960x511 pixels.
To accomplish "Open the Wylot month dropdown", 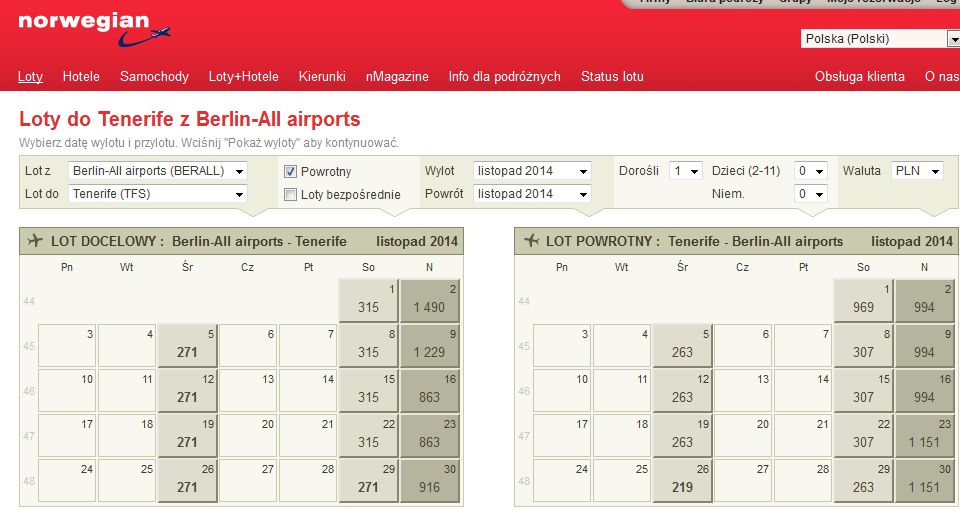I will pos(532,171).
